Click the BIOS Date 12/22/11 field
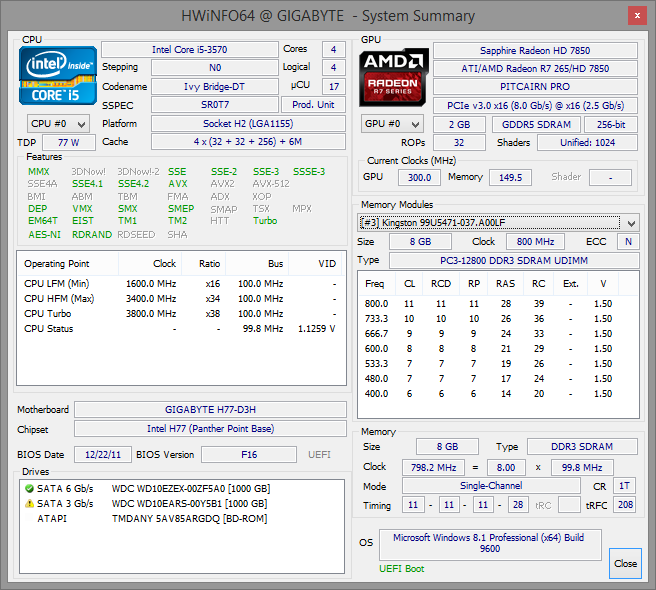Screen dimensions: 656x590 (103, 455)
